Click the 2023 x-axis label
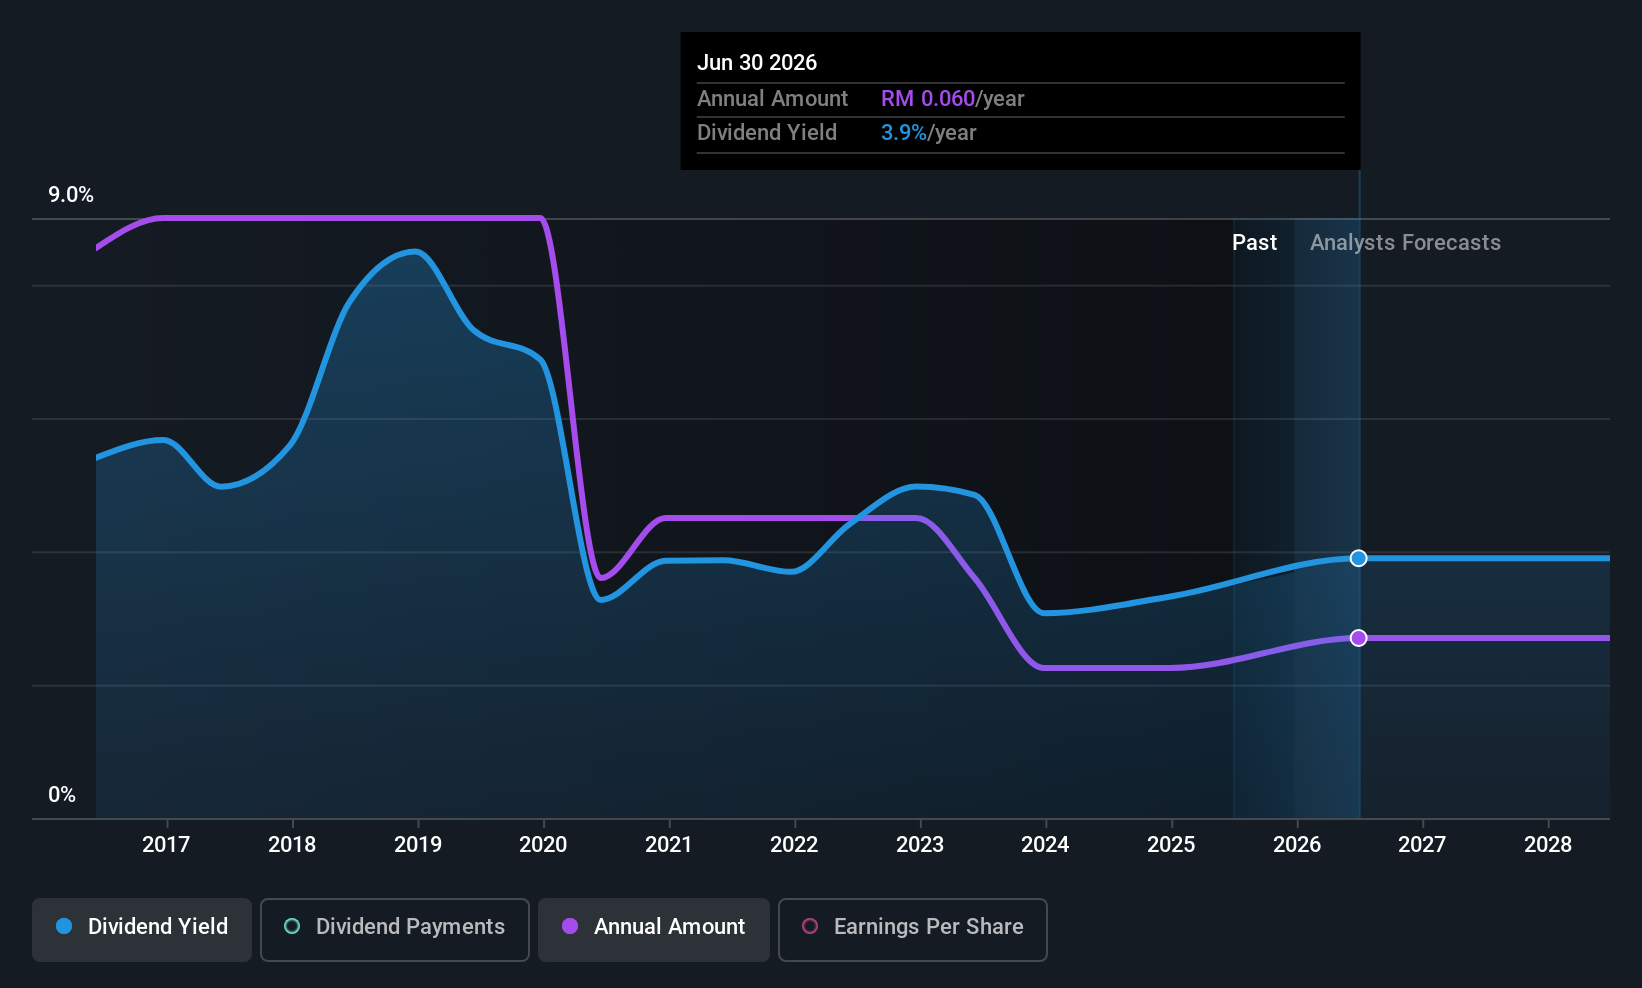 tap(920, 845)
